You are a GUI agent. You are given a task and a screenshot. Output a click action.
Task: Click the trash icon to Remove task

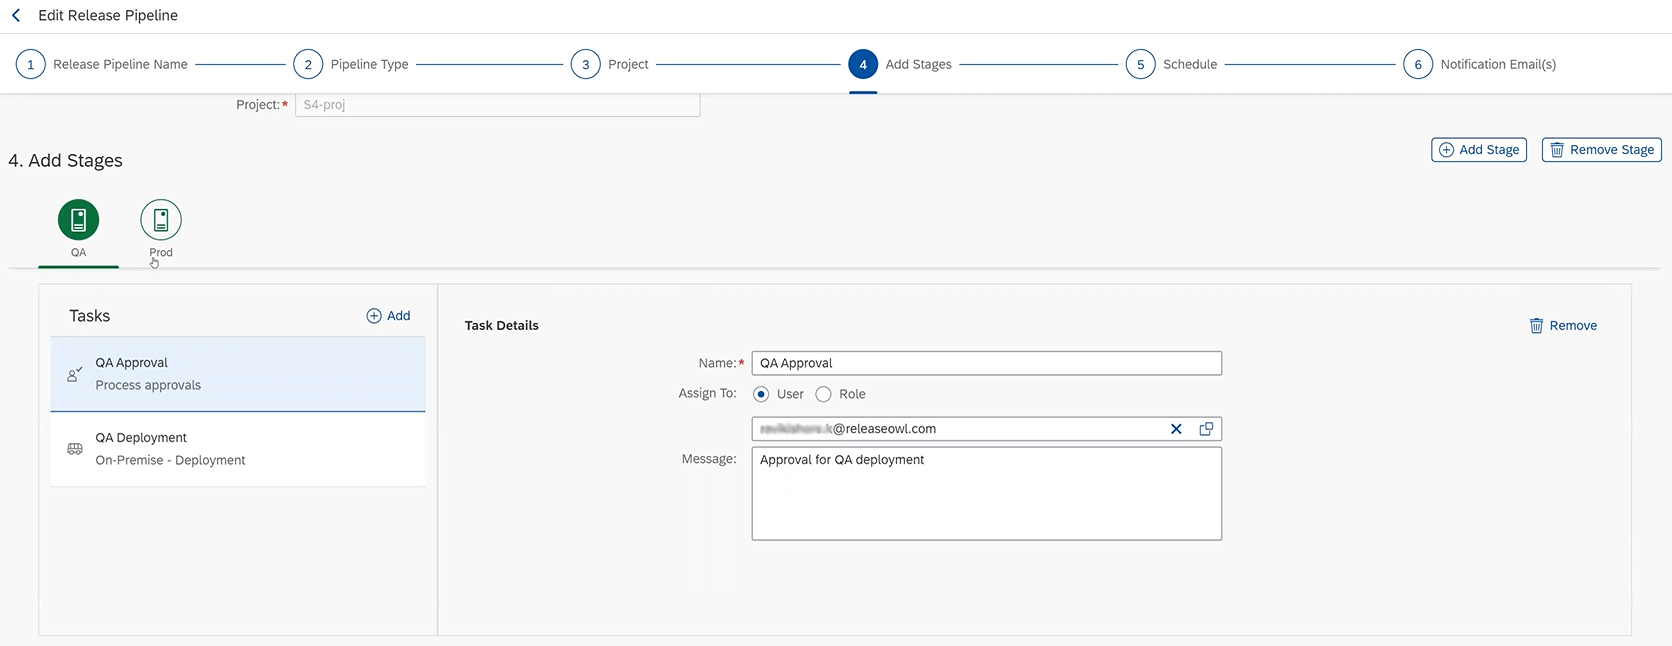[x=1536, y=326]
